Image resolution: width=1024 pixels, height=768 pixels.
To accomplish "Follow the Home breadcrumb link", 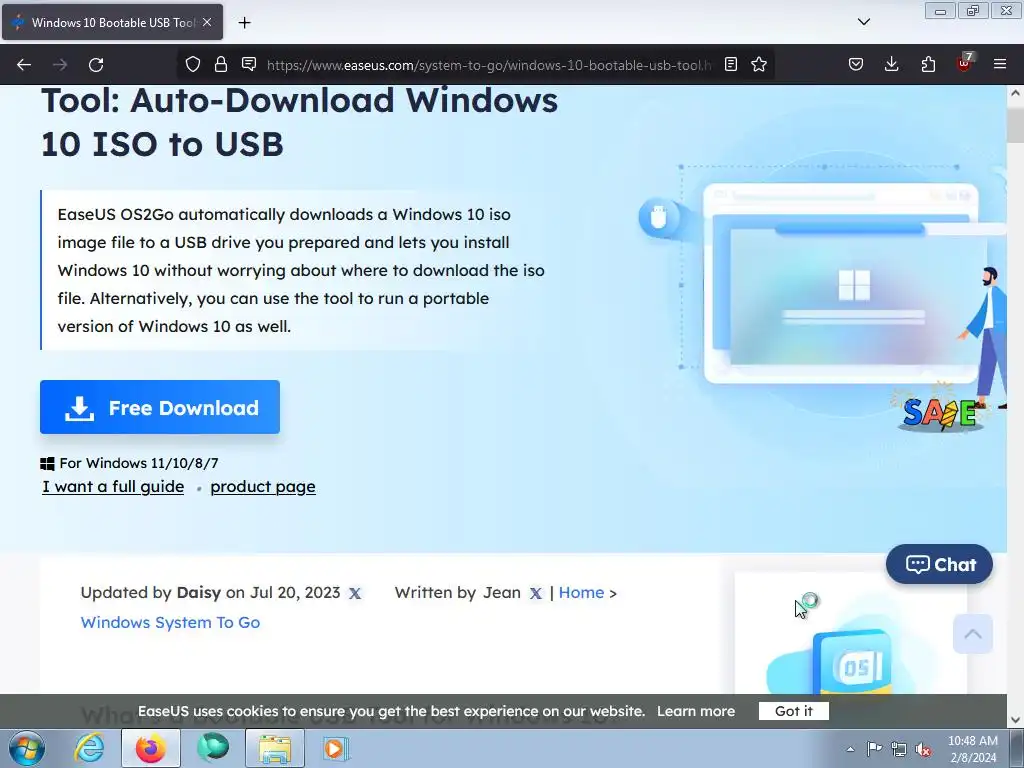I will pos(581,592).
